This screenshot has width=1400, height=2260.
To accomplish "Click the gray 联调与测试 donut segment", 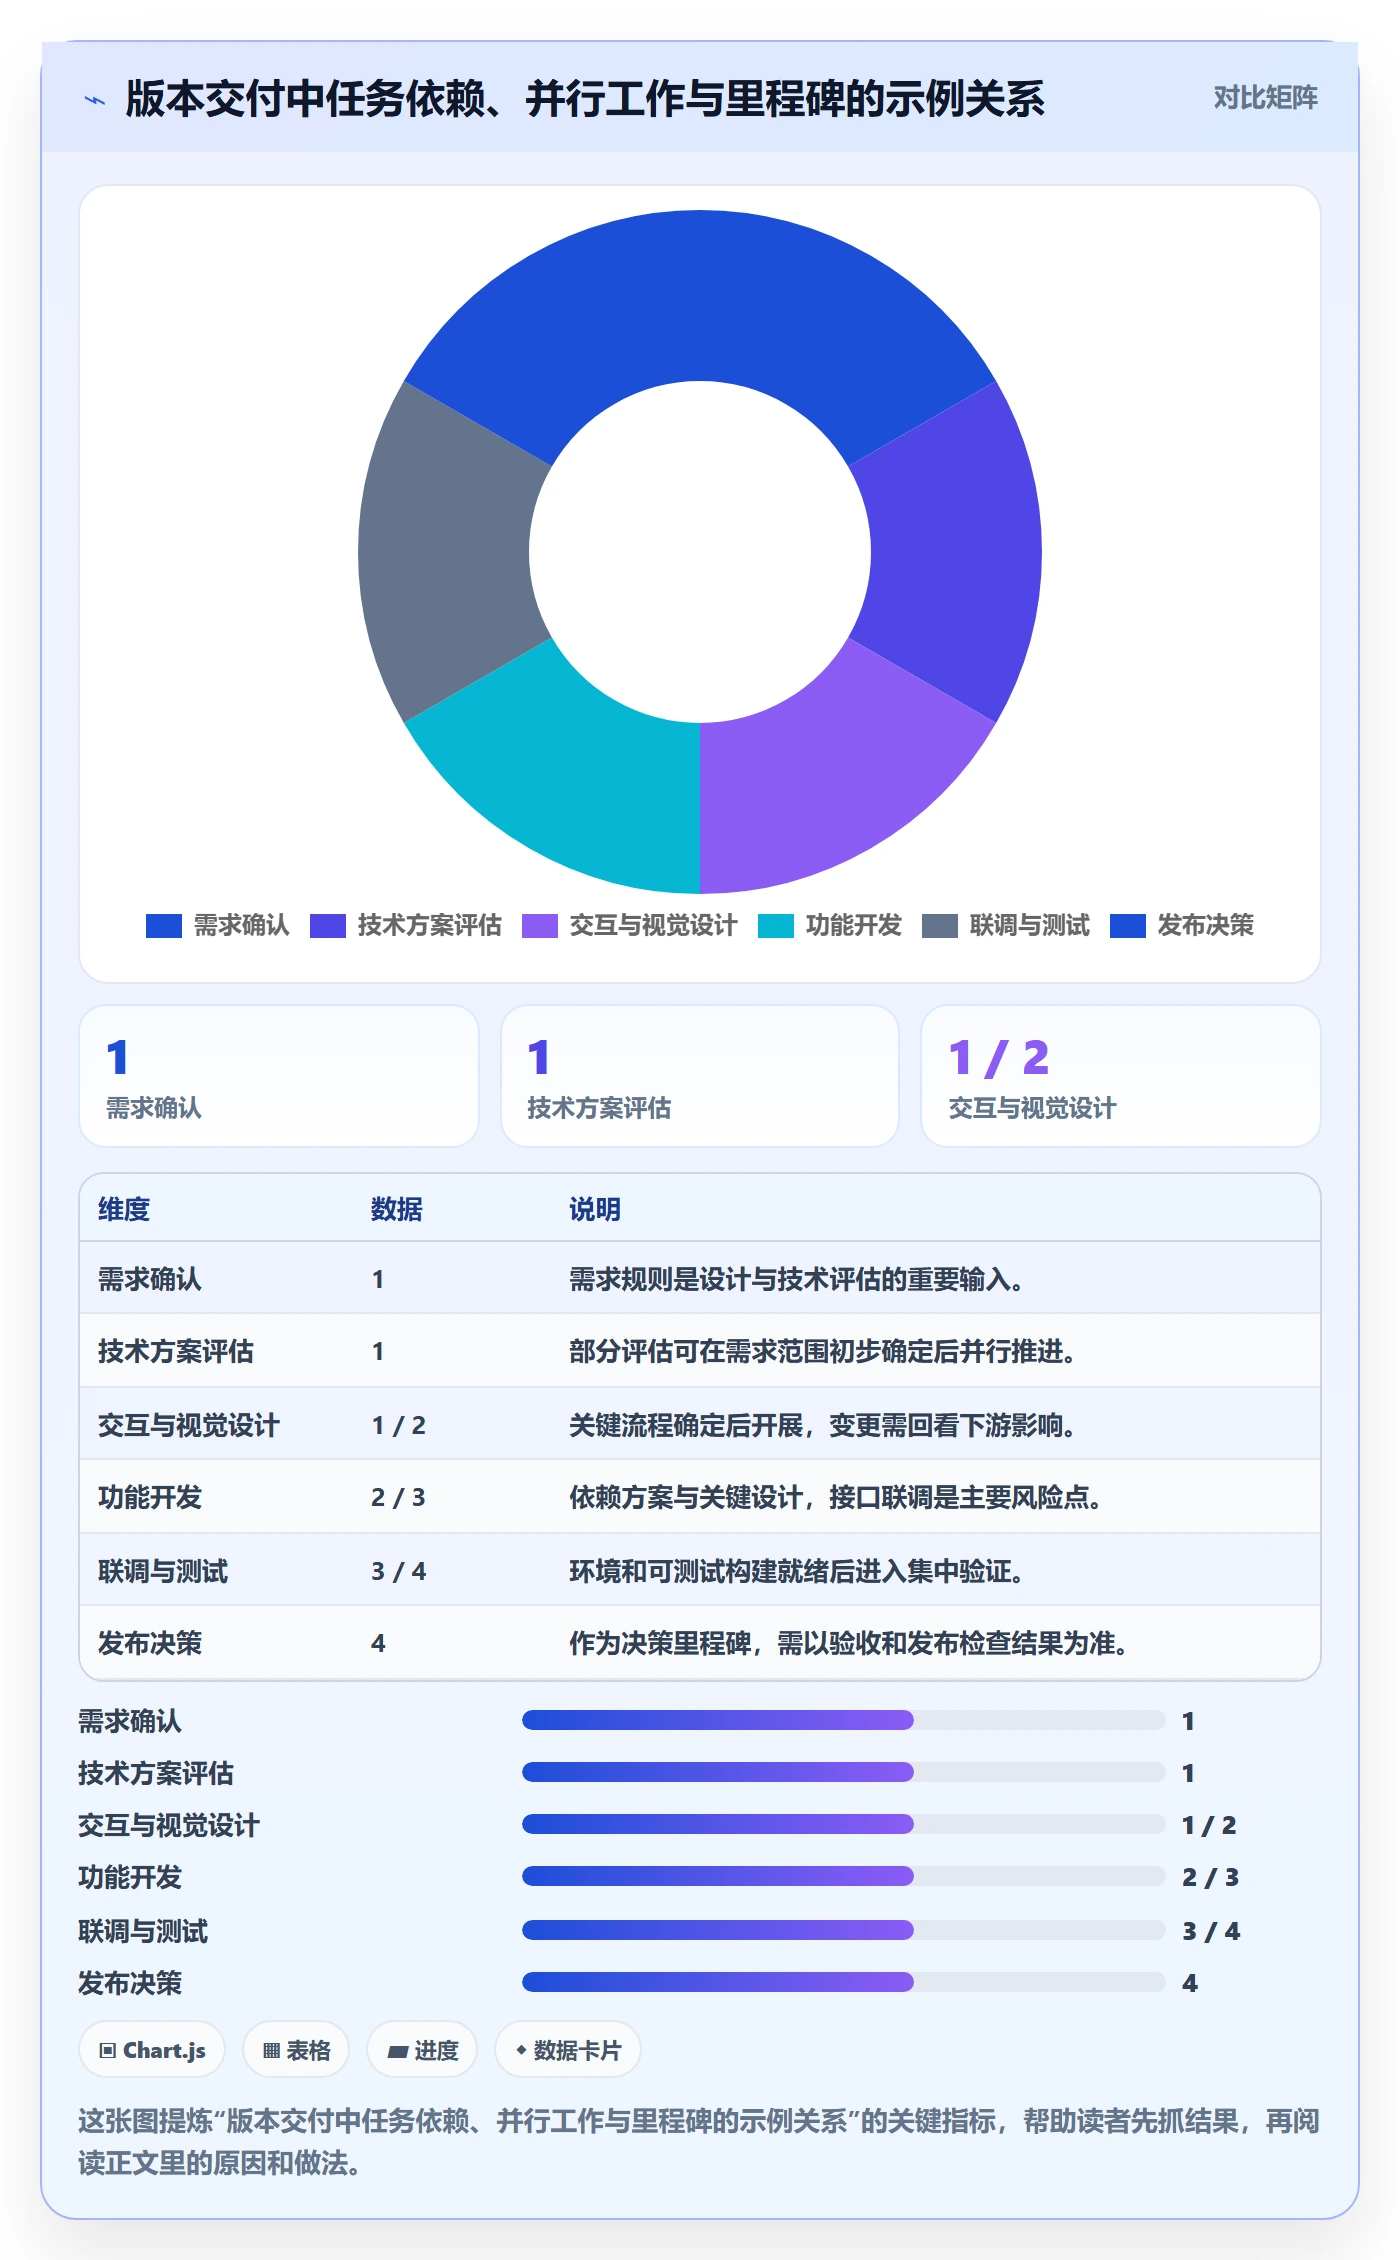I will (445, 552).
